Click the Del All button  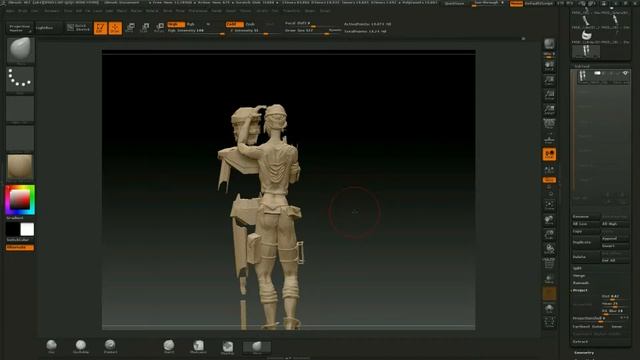click(x=615, y=260)
